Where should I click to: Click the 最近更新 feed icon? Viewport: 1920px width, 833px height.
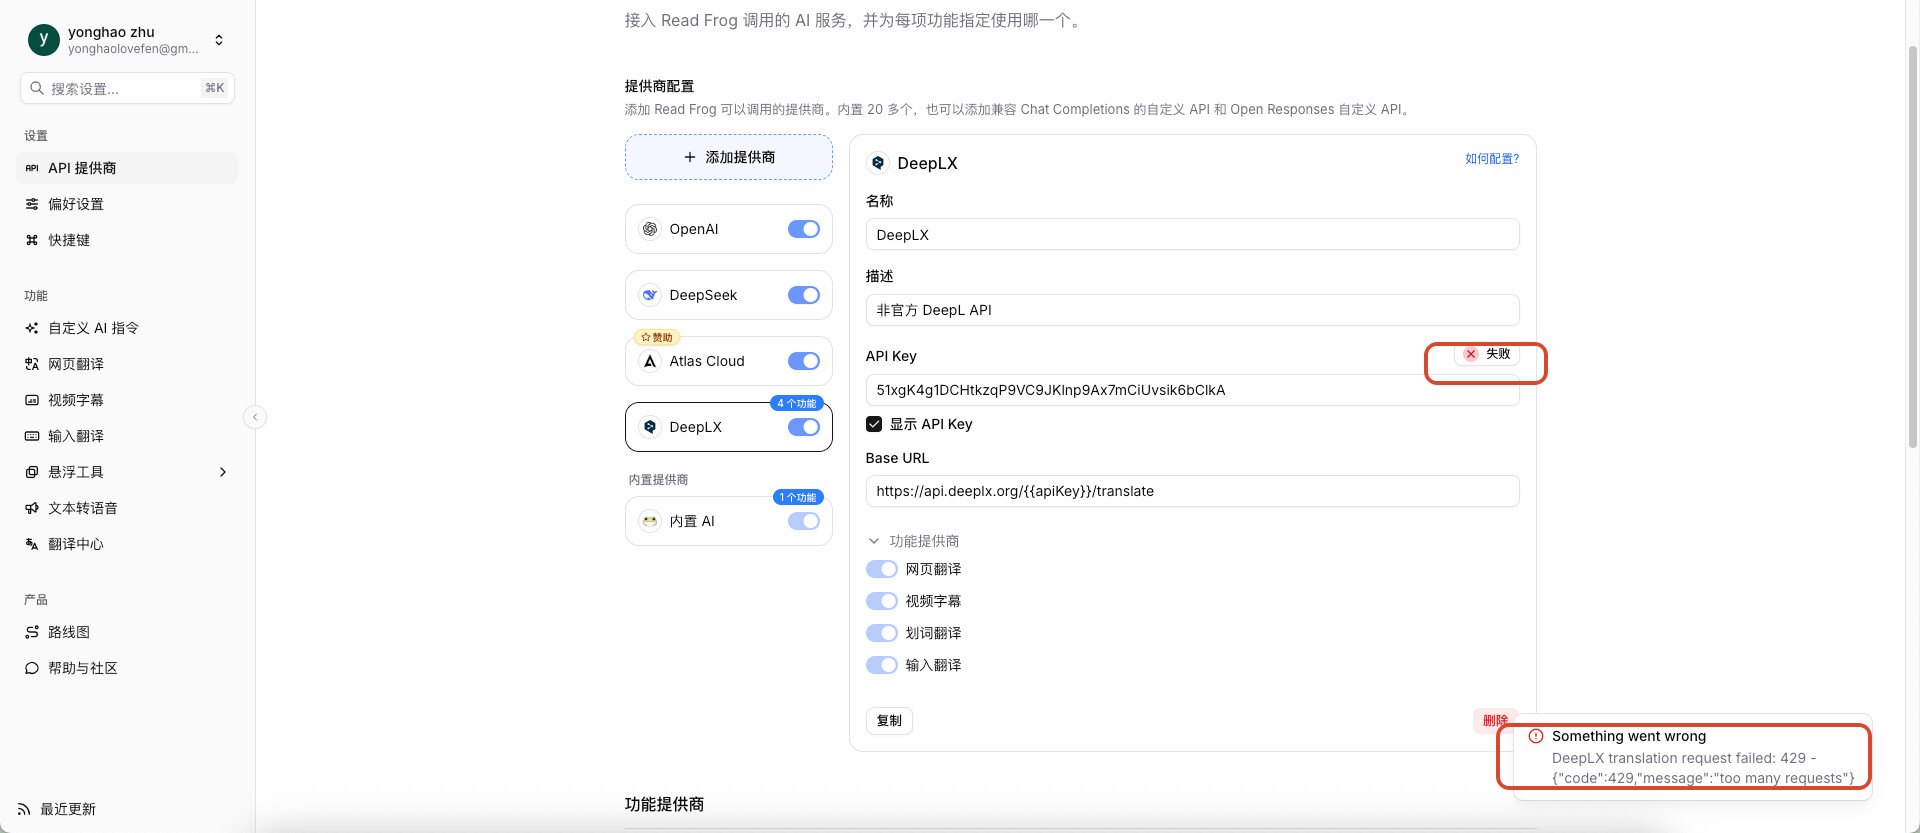tap(24, 809)
